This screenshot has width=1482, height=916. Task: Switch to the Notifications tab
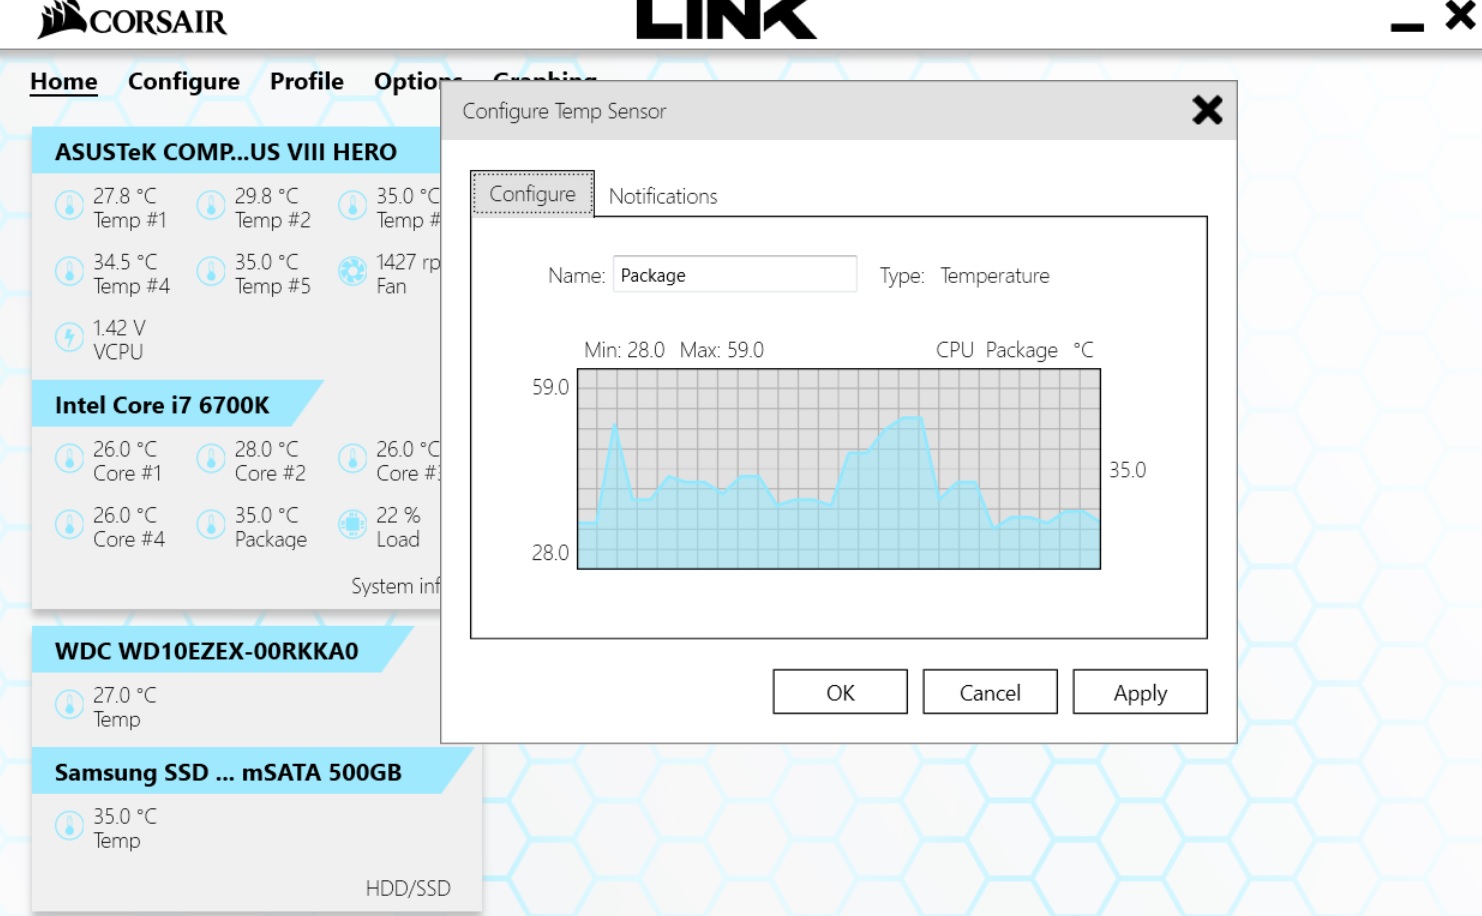coord(663,196)
